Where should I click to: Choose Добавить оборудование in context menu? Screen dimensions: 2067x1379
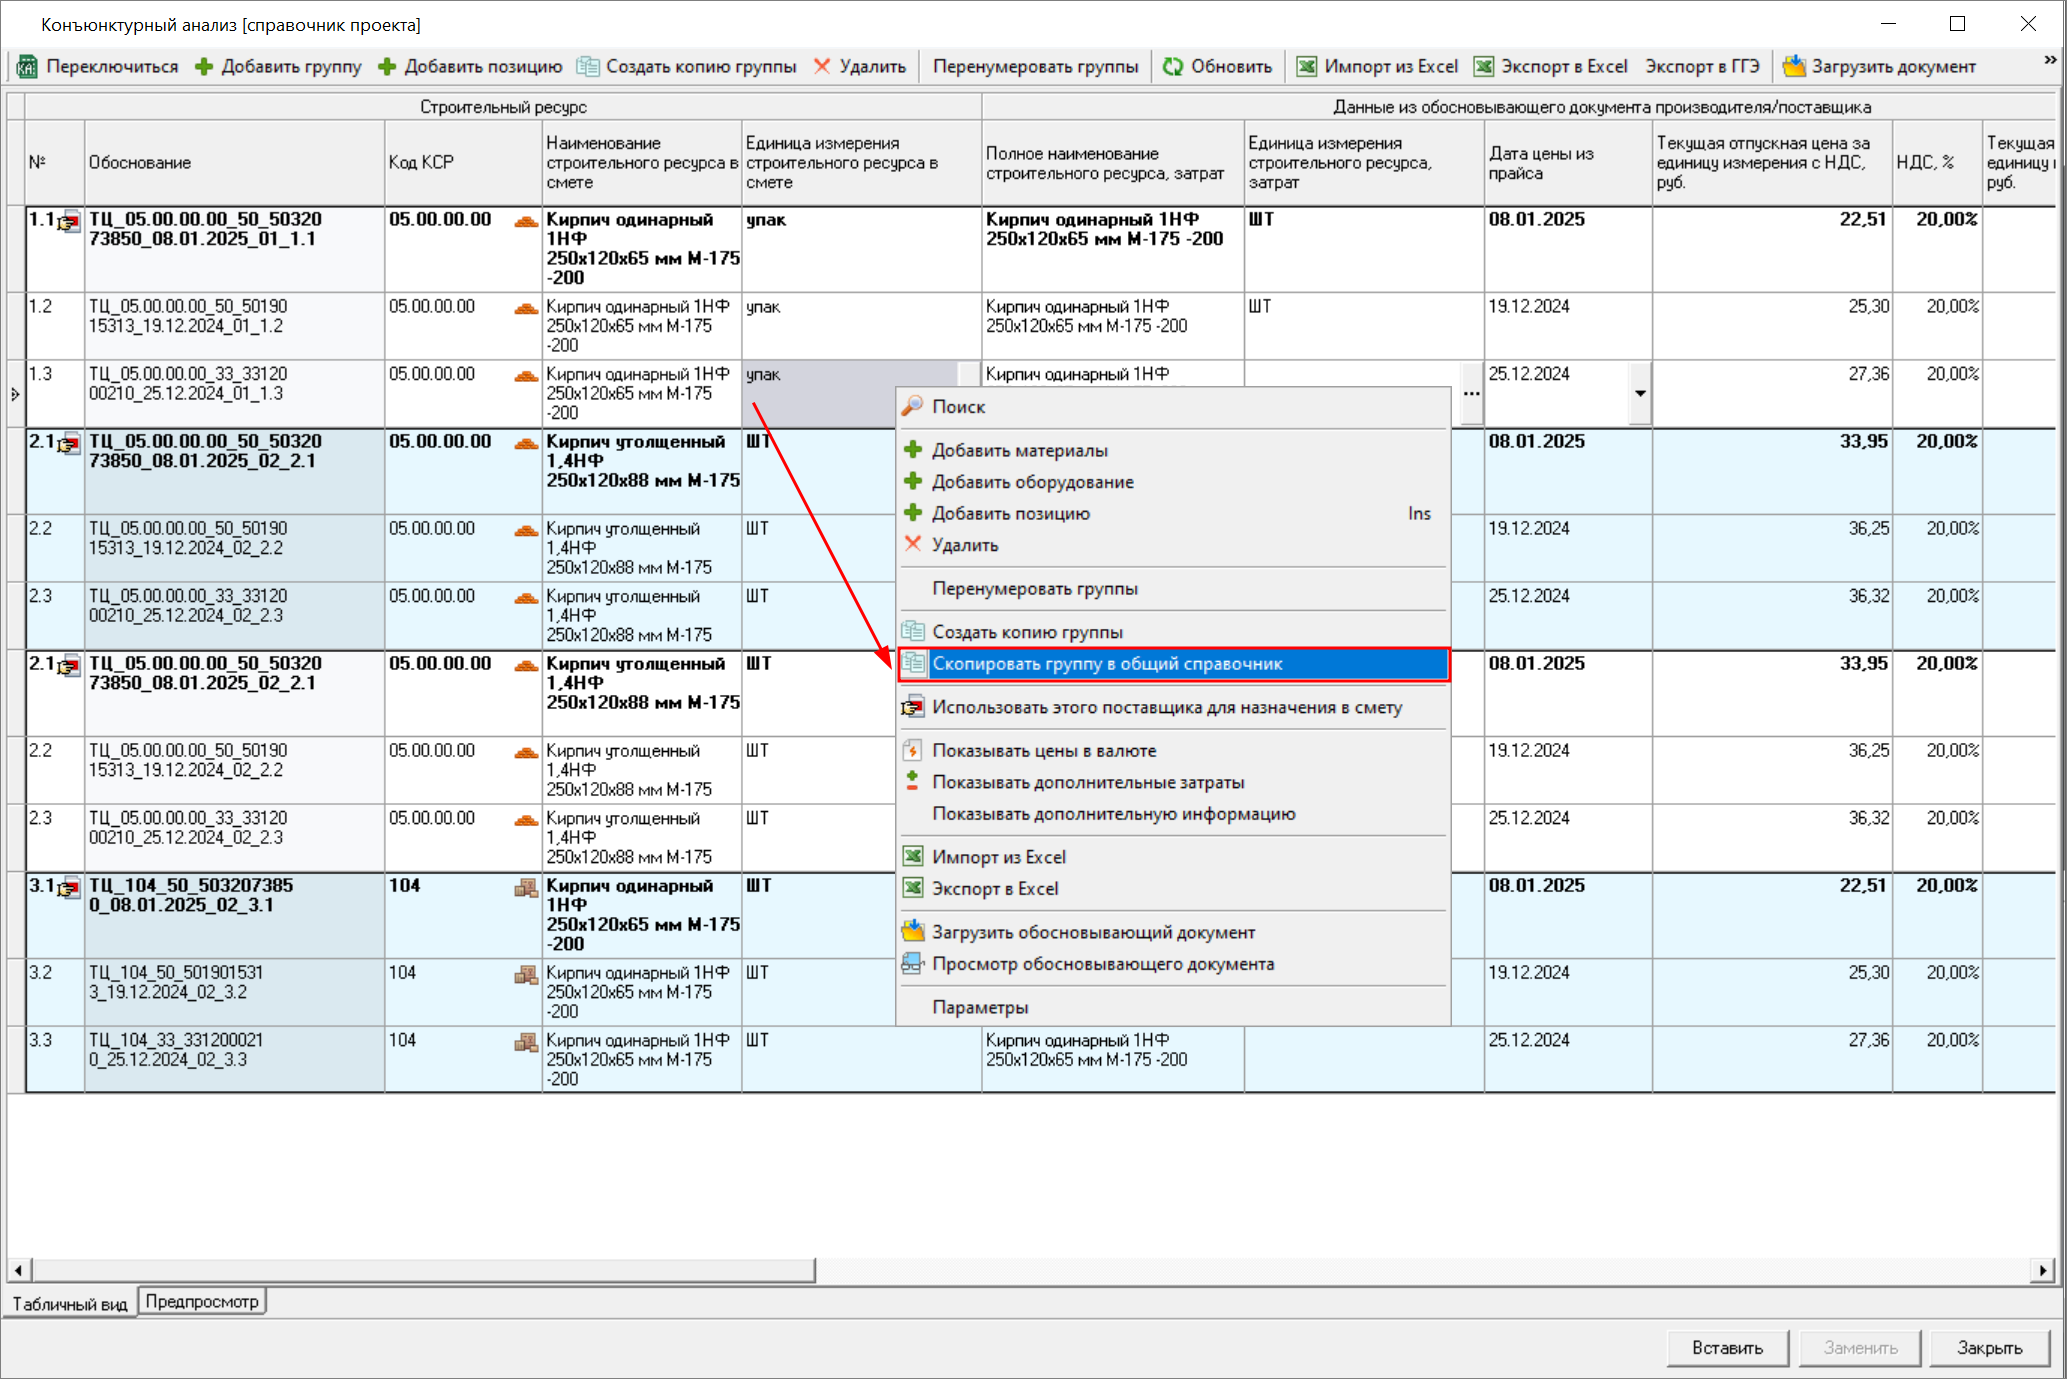[1173, 482]
